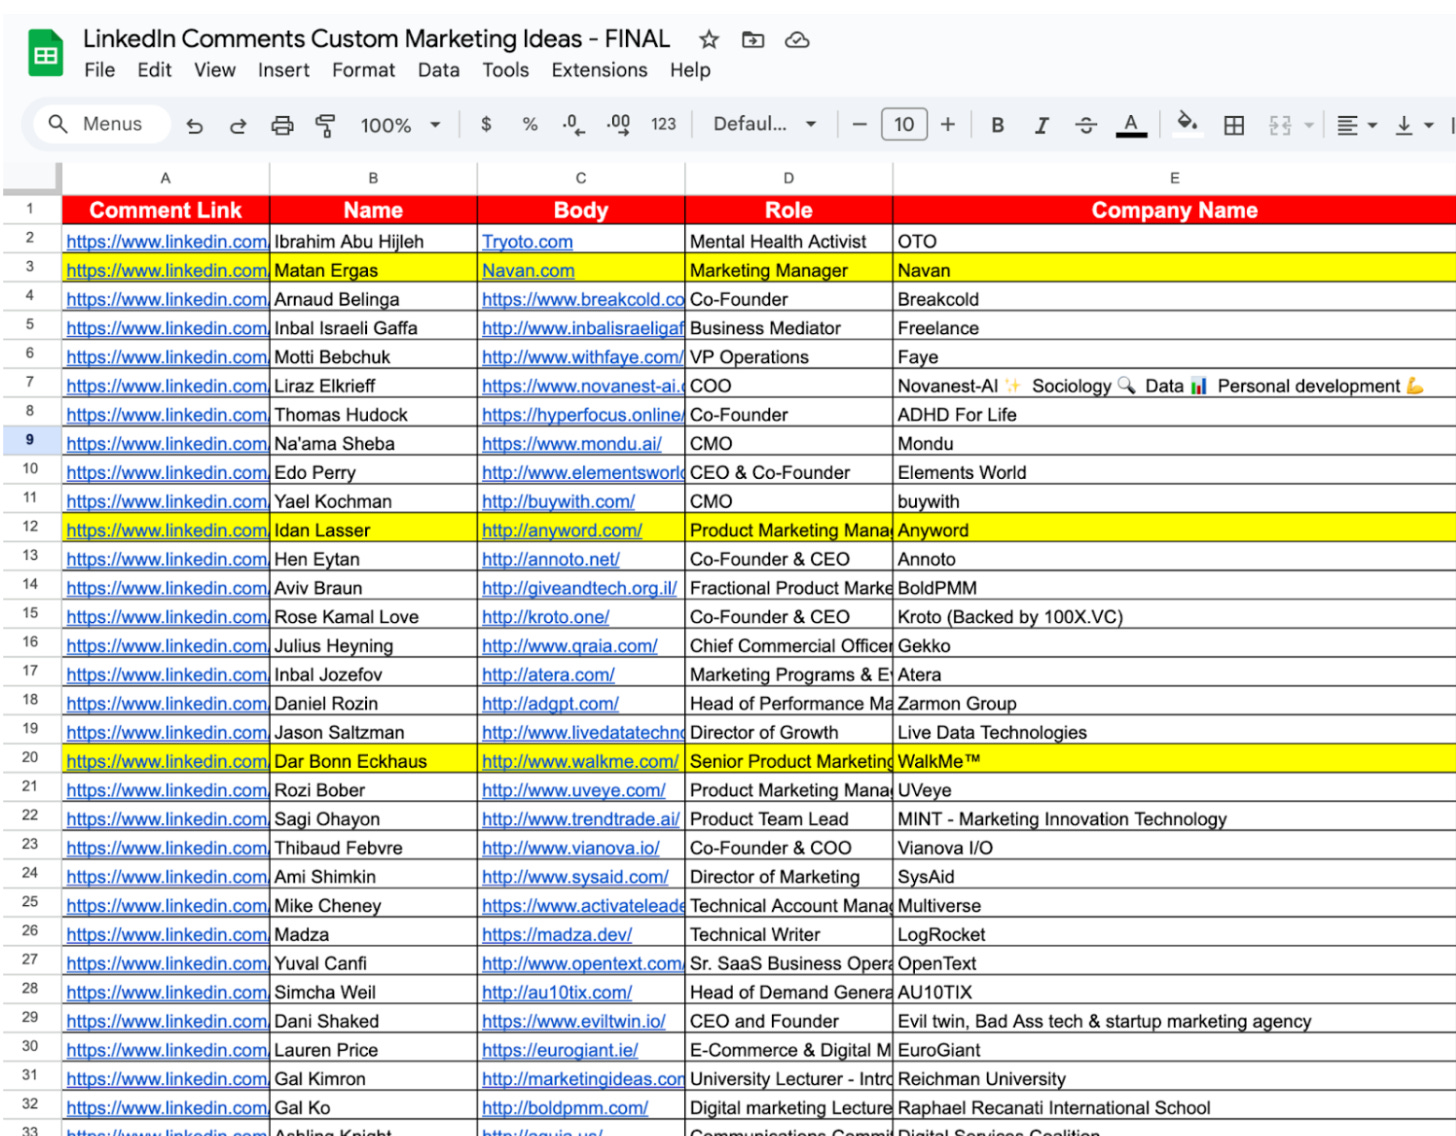Click the vertical align icon

pos(1404,125)
